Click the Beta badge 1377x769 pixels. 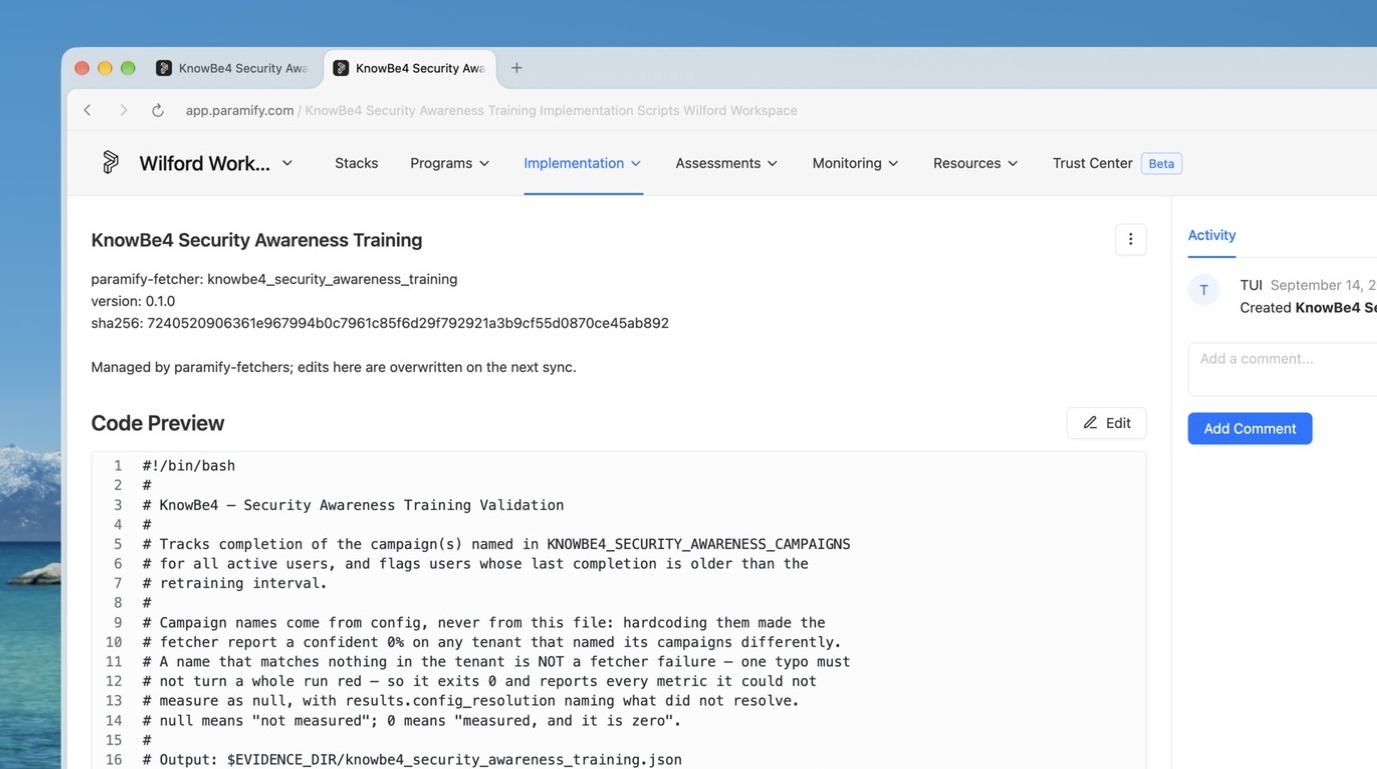tap(1161, 163)
